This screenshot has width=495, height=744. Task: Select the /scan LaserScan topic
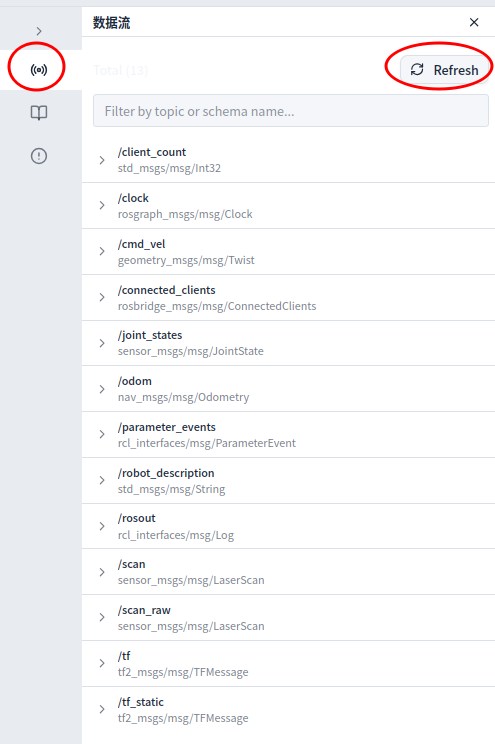coord(289,572)
